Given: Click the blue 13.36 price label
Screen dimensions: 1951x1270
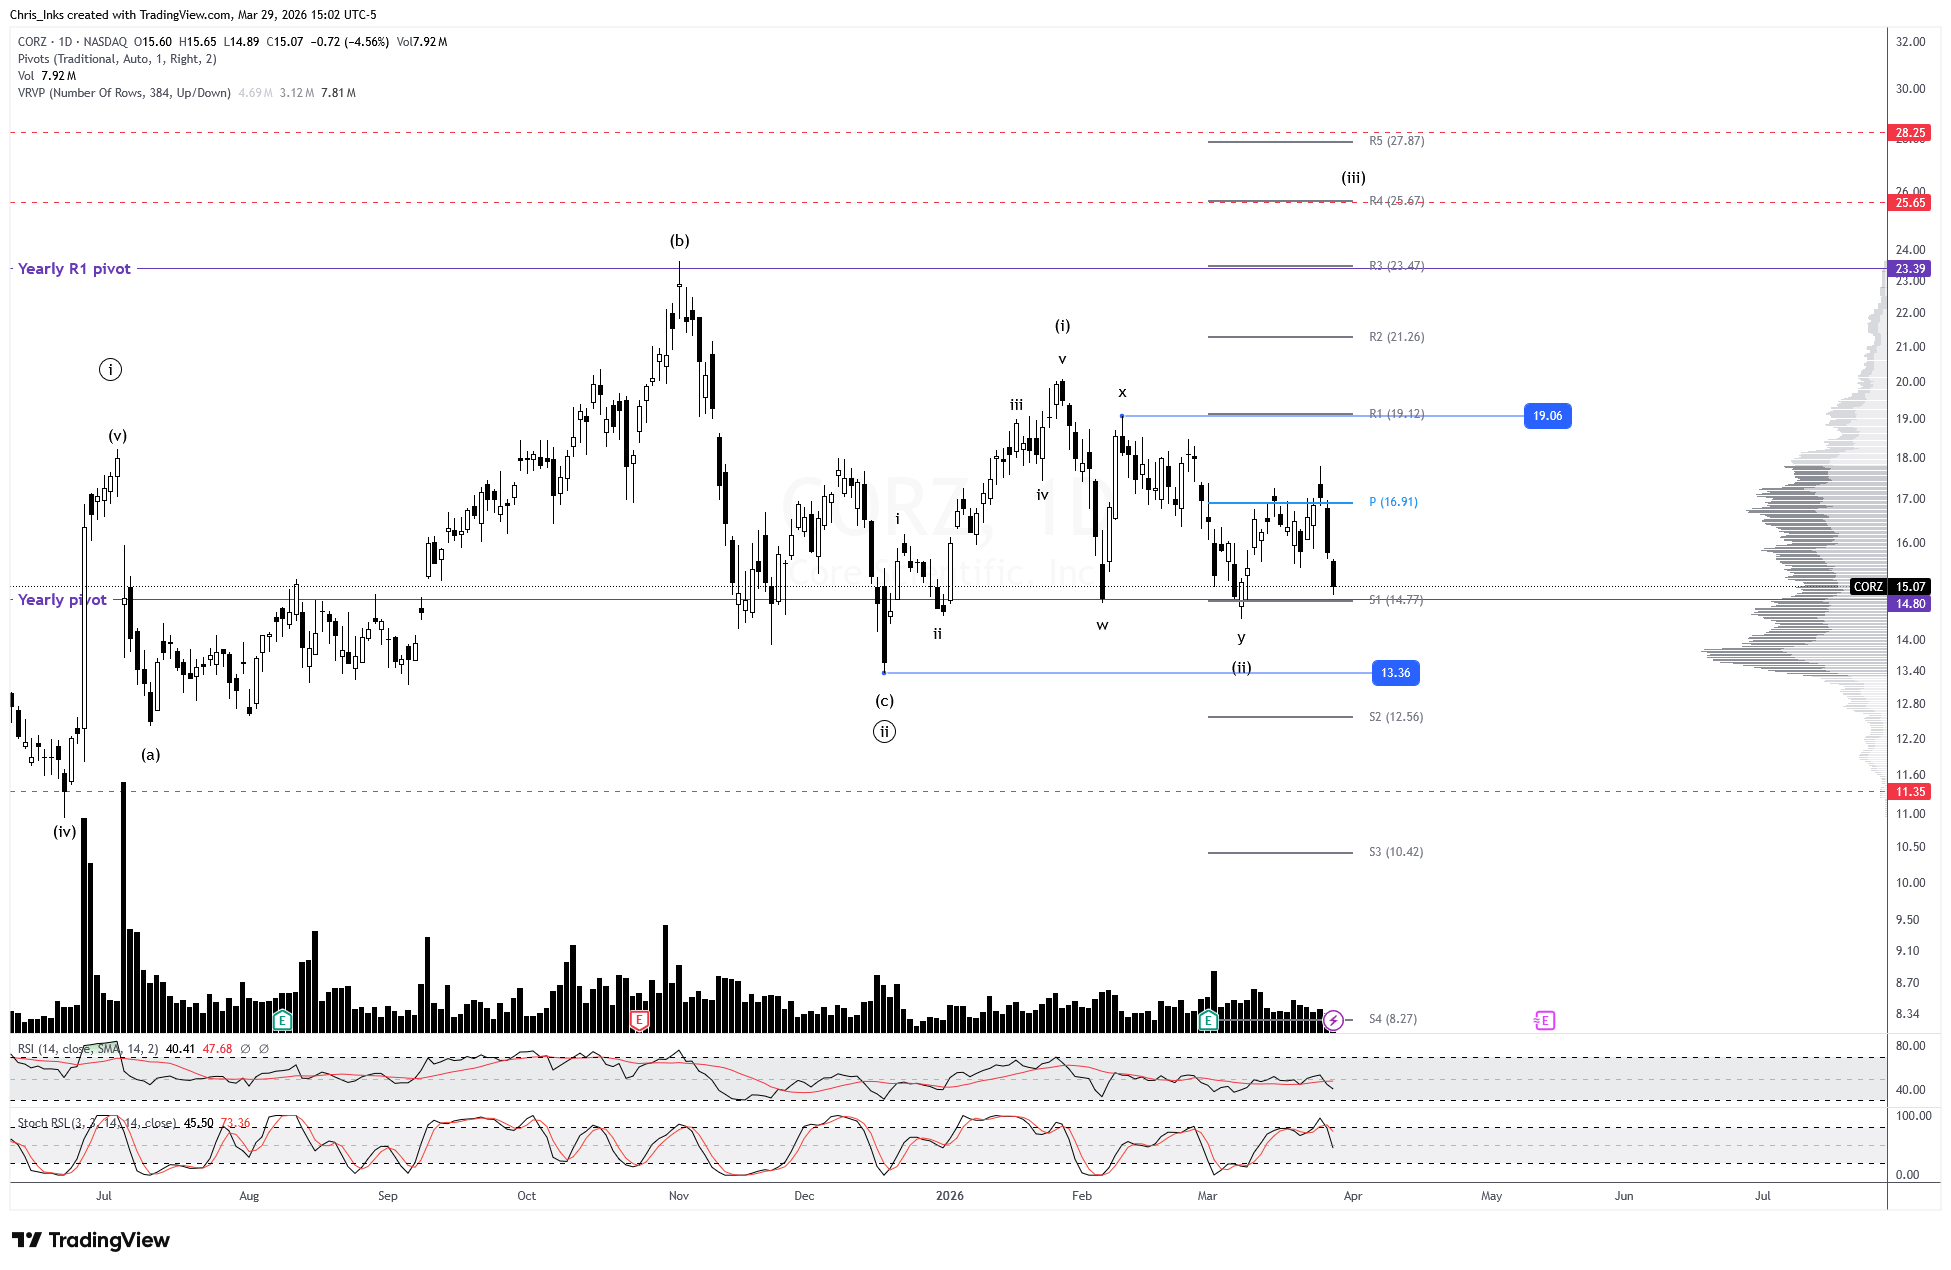Looking at the screenshot, I should [x=1395, y=673].
